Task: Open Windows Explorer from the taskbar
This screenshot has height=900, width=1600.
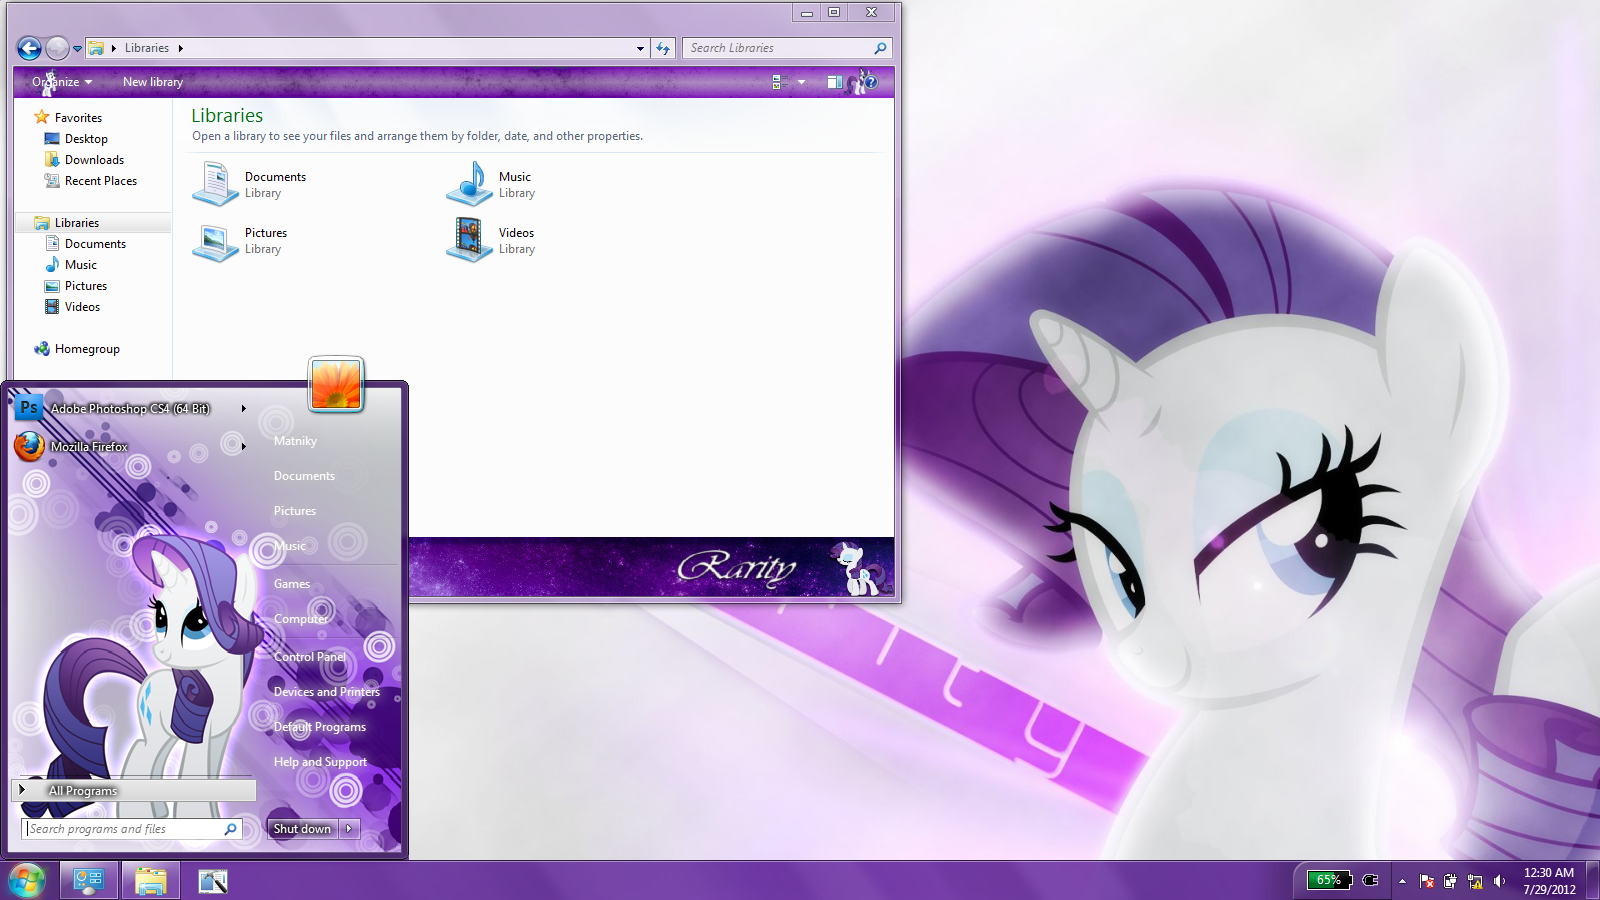Action: pos(150,880)
